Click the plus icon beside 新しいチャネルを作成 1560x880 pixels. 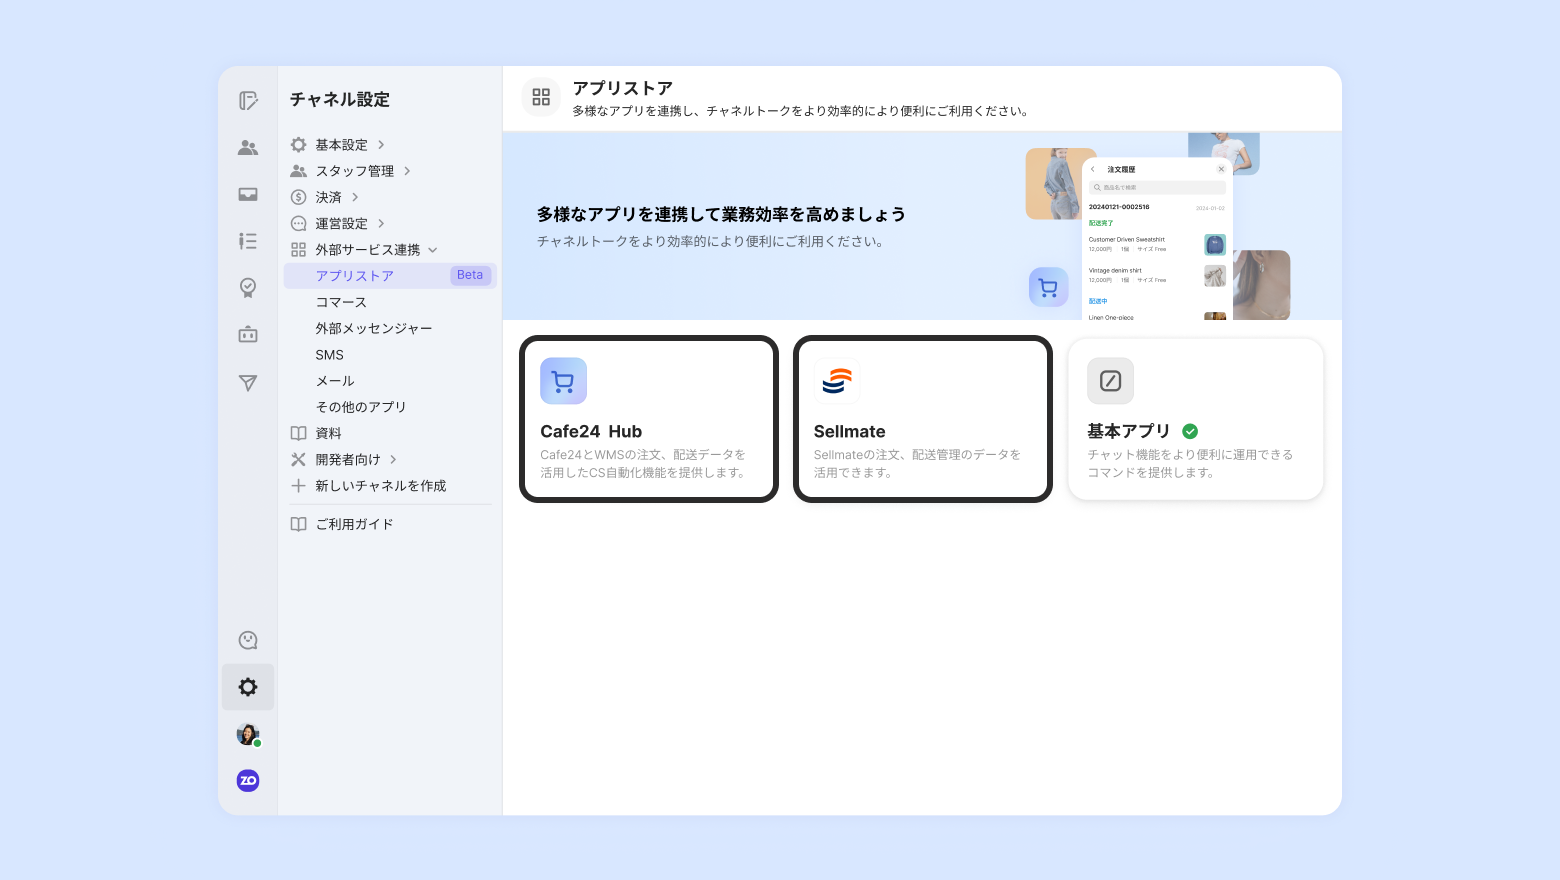point(298,485)
